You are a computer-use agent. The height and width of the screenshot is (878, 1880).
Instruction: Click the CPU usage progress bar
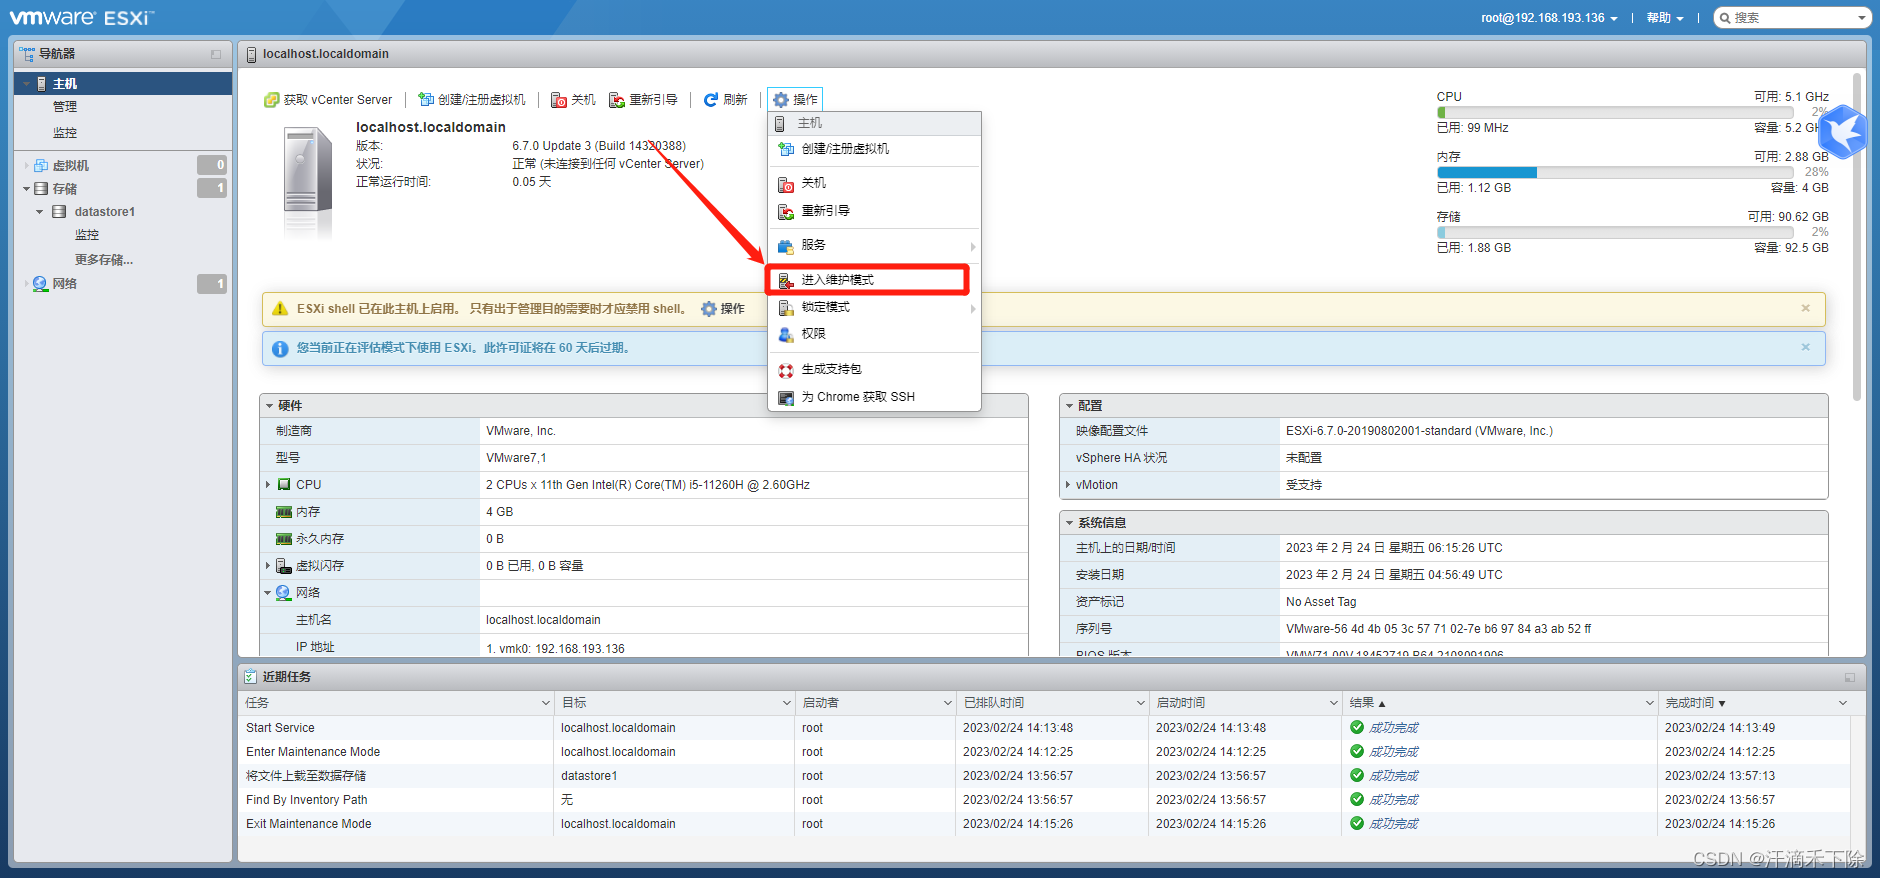(x=1615, y=112)
